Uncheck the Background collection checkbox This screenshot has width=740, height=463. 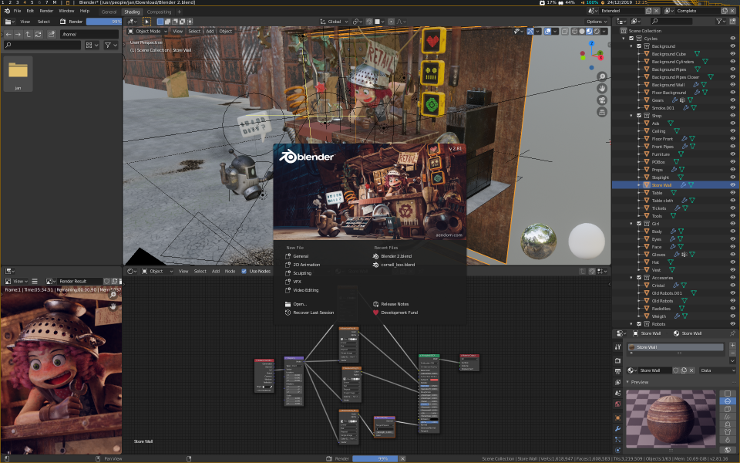(x=639, y=46)
